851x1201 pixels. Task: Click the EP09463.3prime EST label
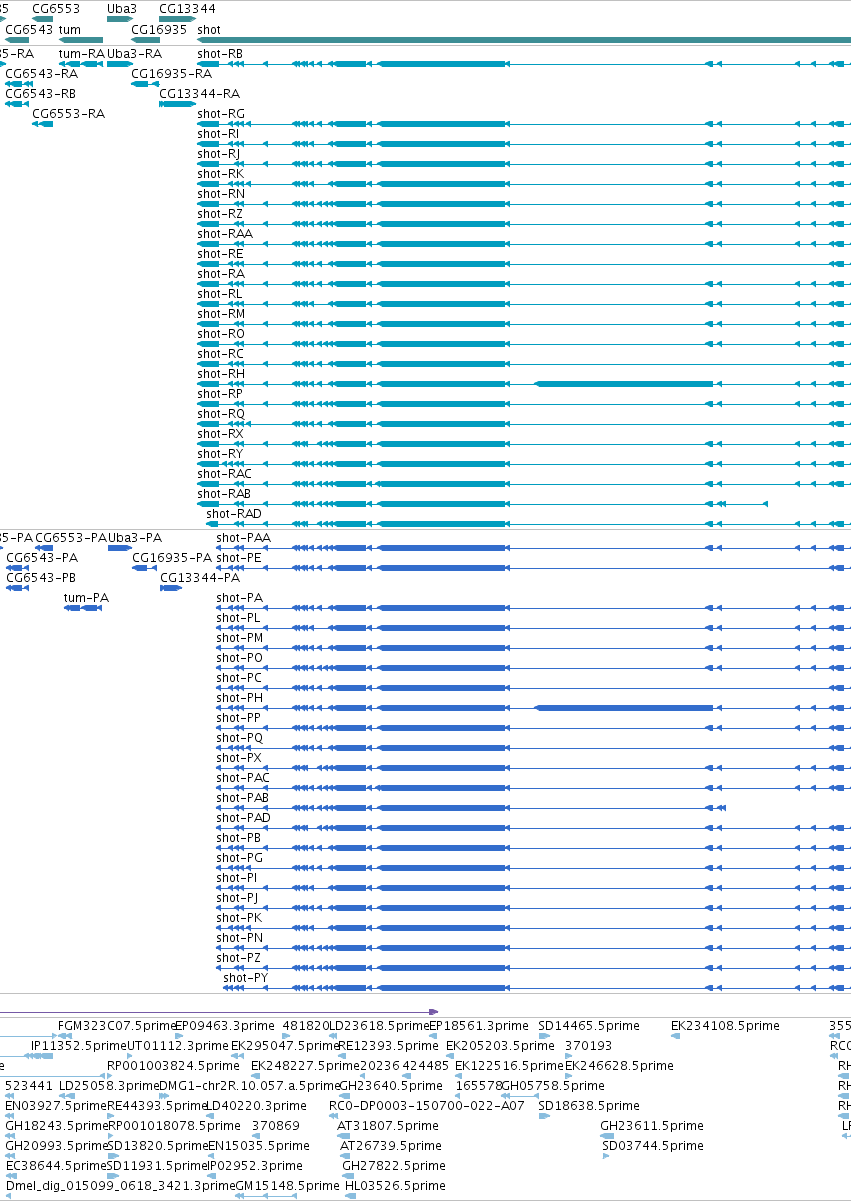(223, 1025)
